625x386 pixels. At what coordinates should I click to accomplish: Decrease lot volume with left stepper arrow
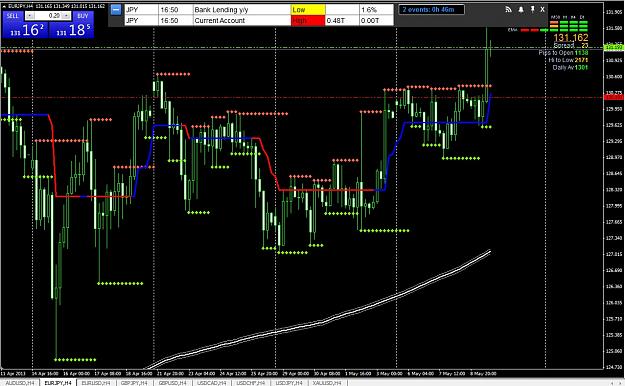click(29, 16)
